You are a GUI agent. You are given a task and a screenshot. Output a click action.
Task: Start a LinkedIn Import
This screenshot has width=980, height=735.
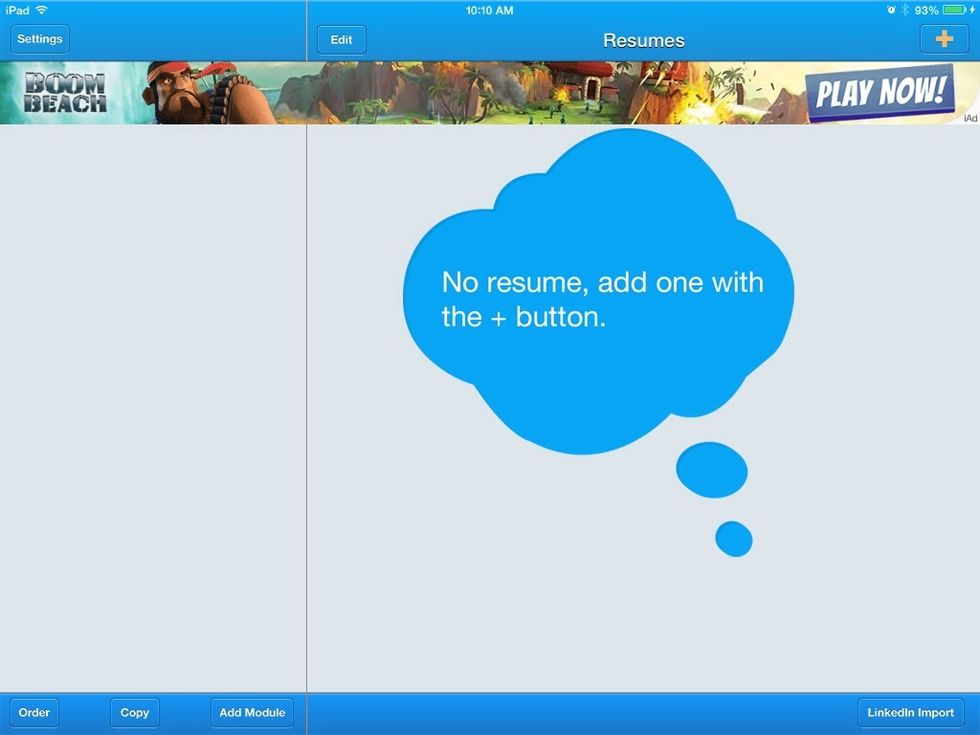pyautogui.click(x=911, y=713)
